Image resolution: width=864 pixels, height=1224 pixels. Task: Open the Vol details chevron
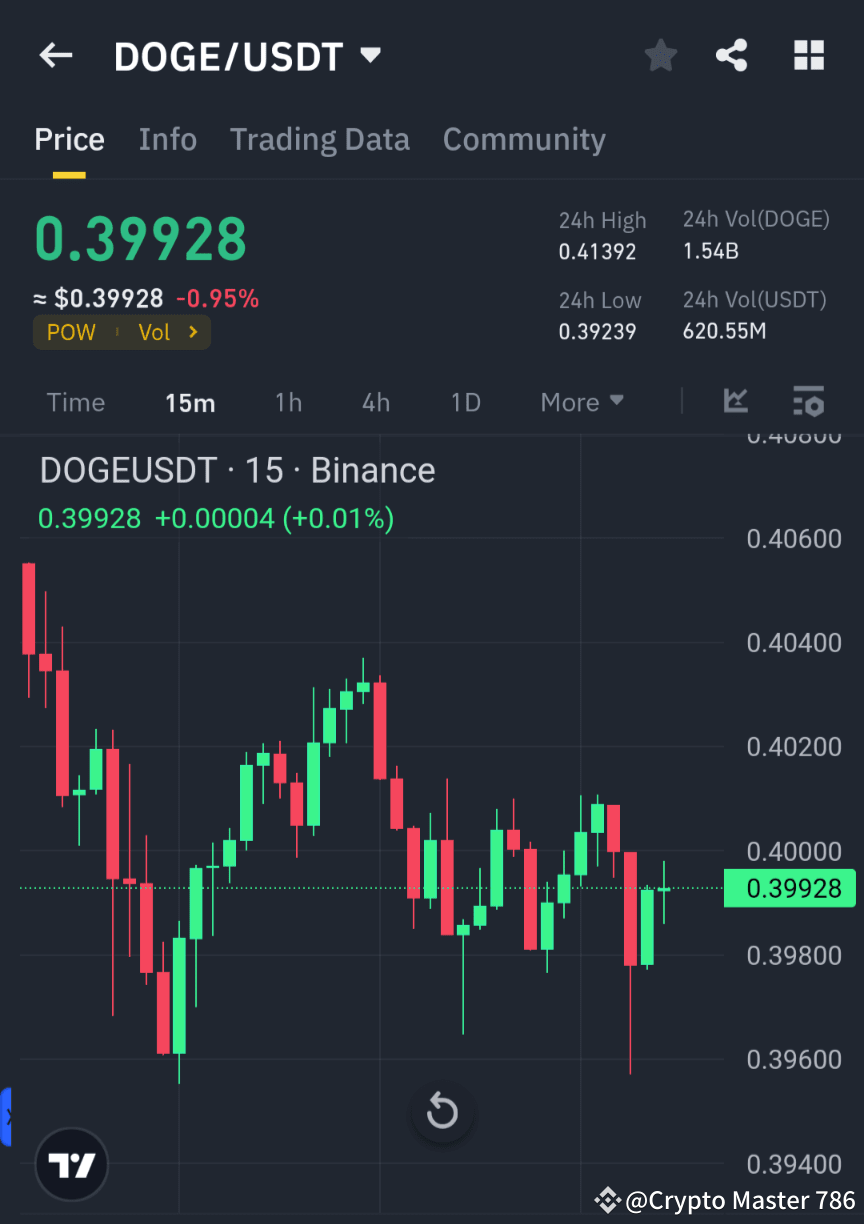(x=193, y=332)
